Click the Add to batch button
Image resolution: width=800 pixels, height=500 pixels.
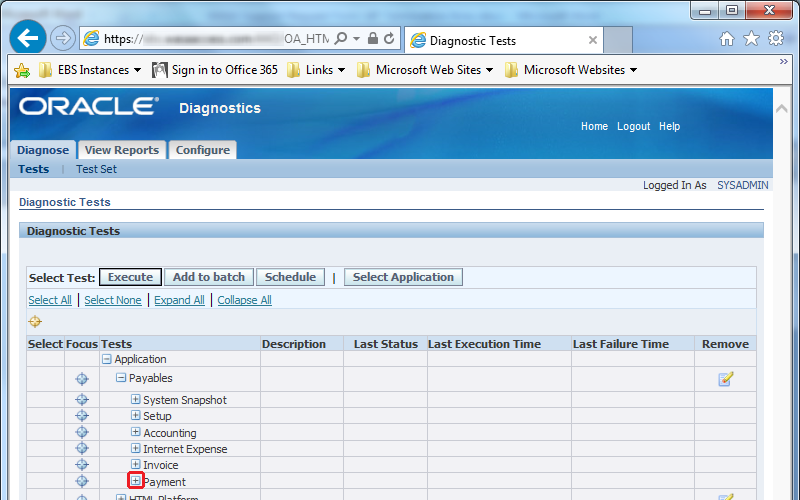209,277
